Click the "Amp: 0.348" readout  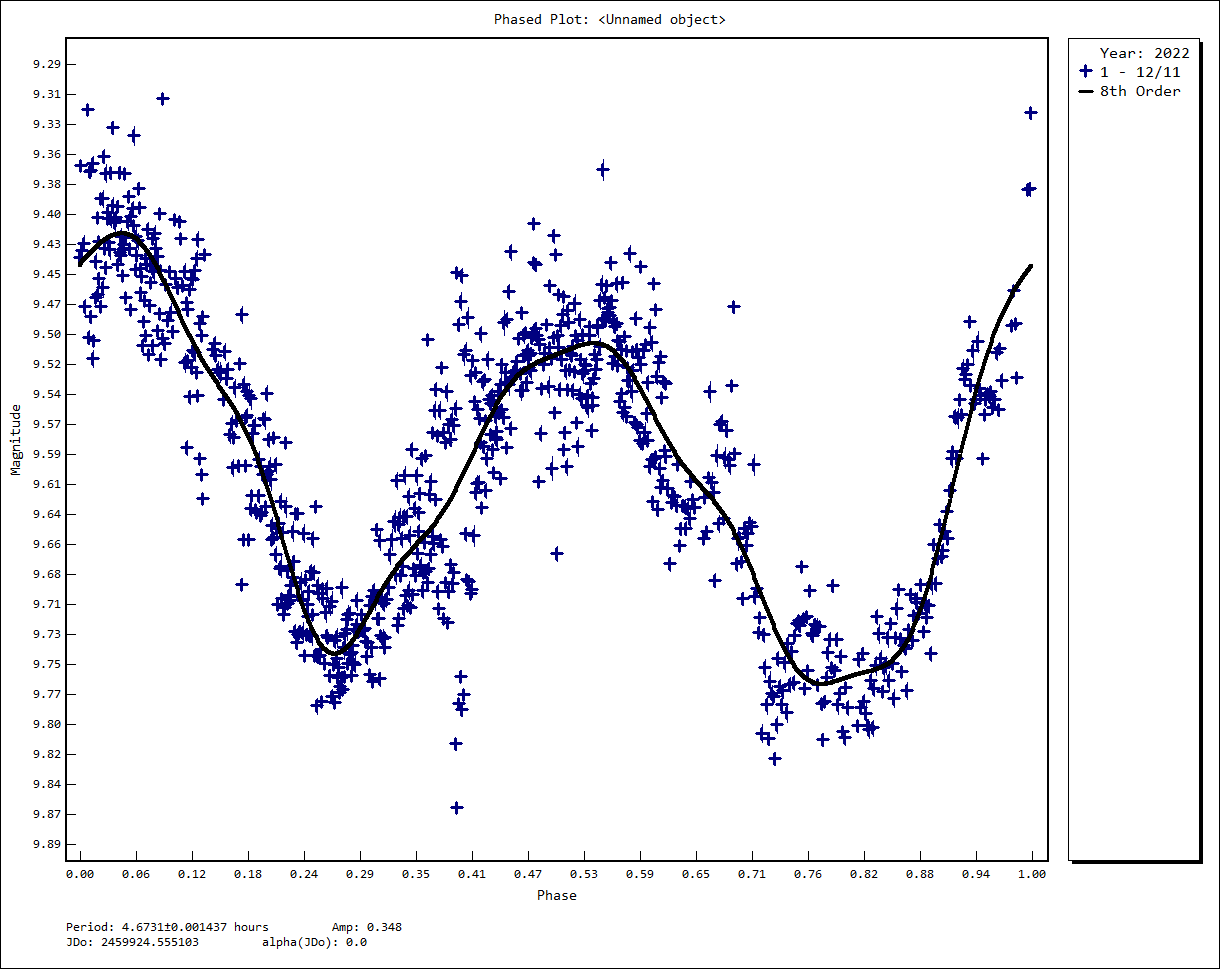point(366,927)
